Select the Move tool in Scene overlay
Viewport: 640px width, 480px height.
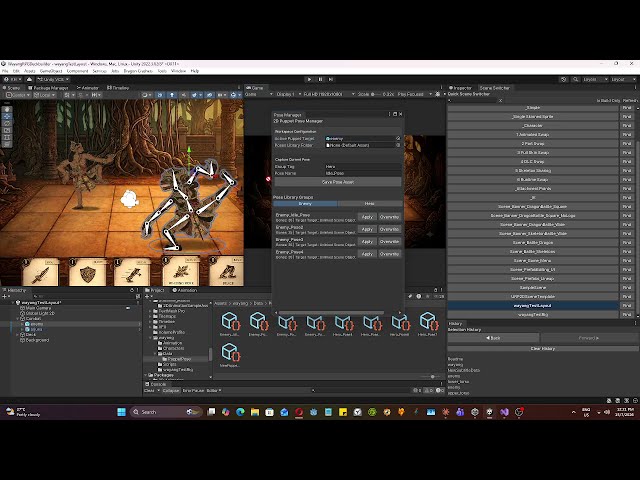(x=7, y=116)
